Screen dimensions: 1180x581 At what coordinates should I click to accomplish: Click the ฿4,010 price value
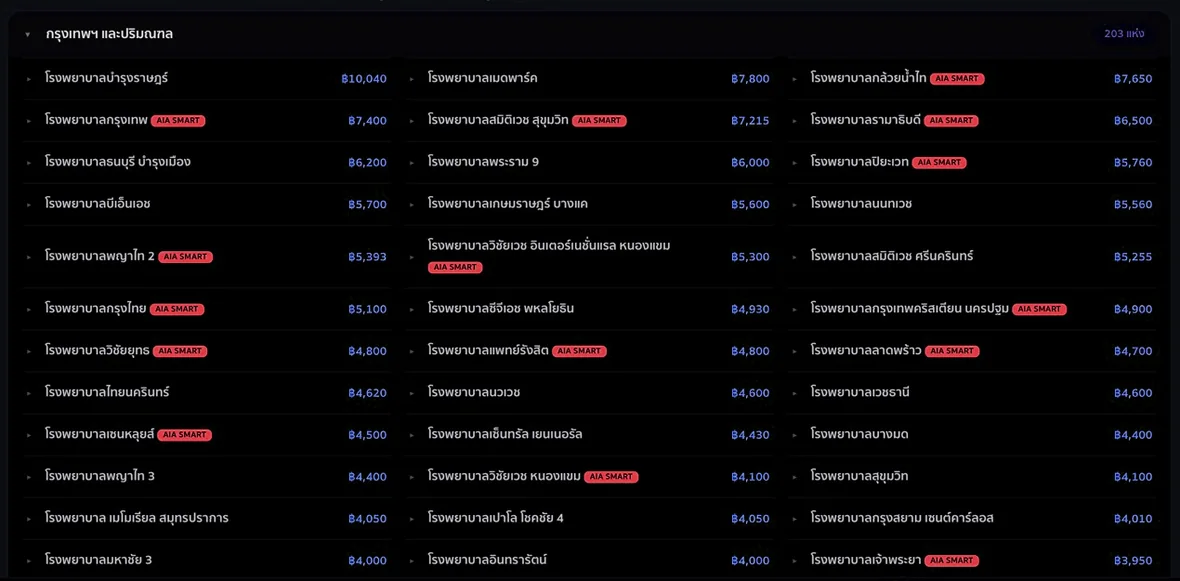coord(1133,519)
